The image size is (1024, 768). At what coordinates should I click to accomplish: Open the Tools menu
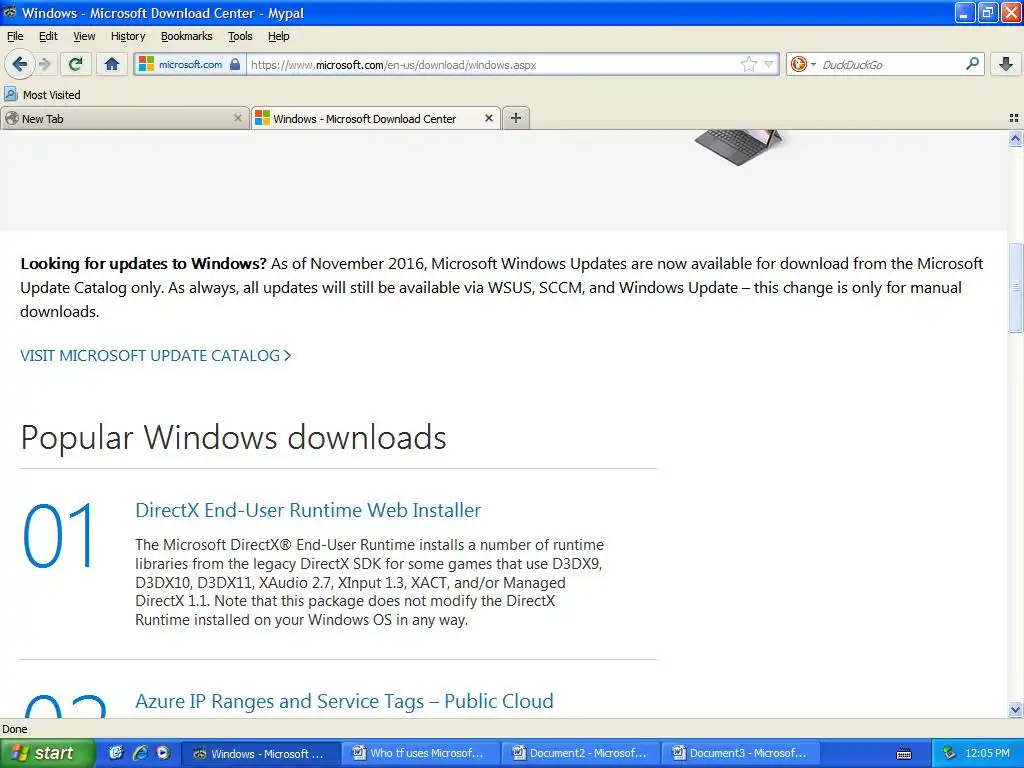pos(240,36)
